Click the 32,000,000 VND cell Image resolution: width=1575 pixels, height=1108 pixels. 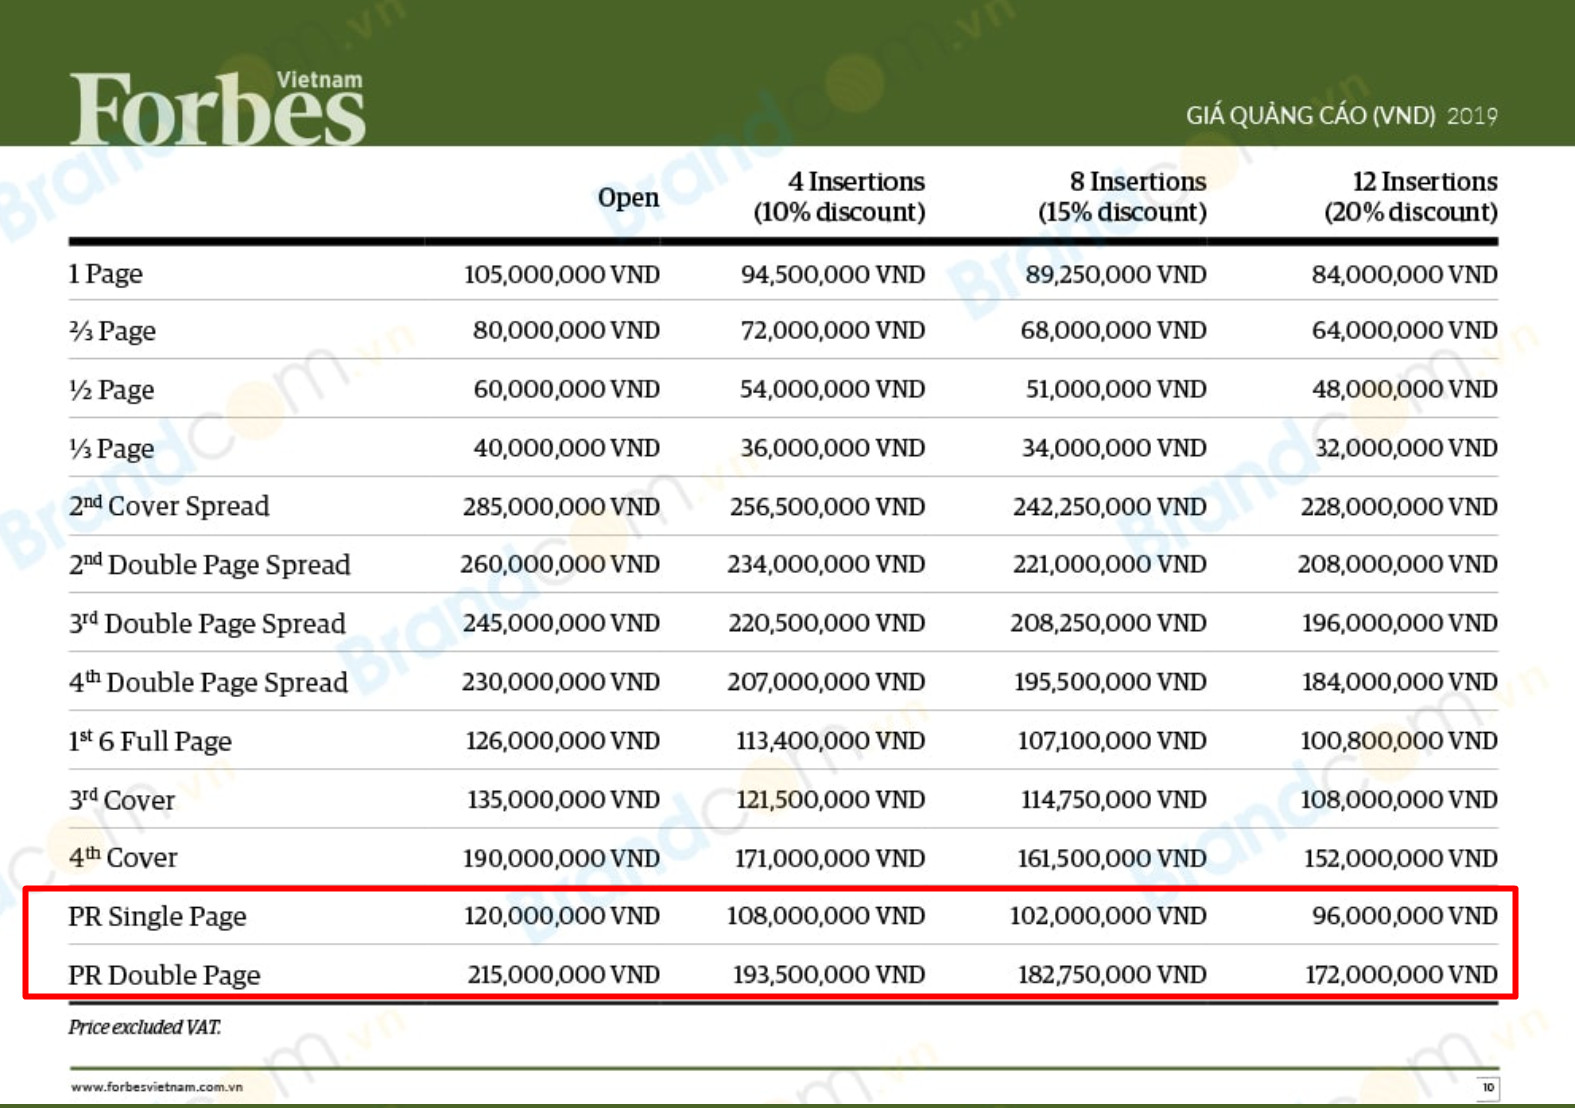click(x=1406, y=448)
